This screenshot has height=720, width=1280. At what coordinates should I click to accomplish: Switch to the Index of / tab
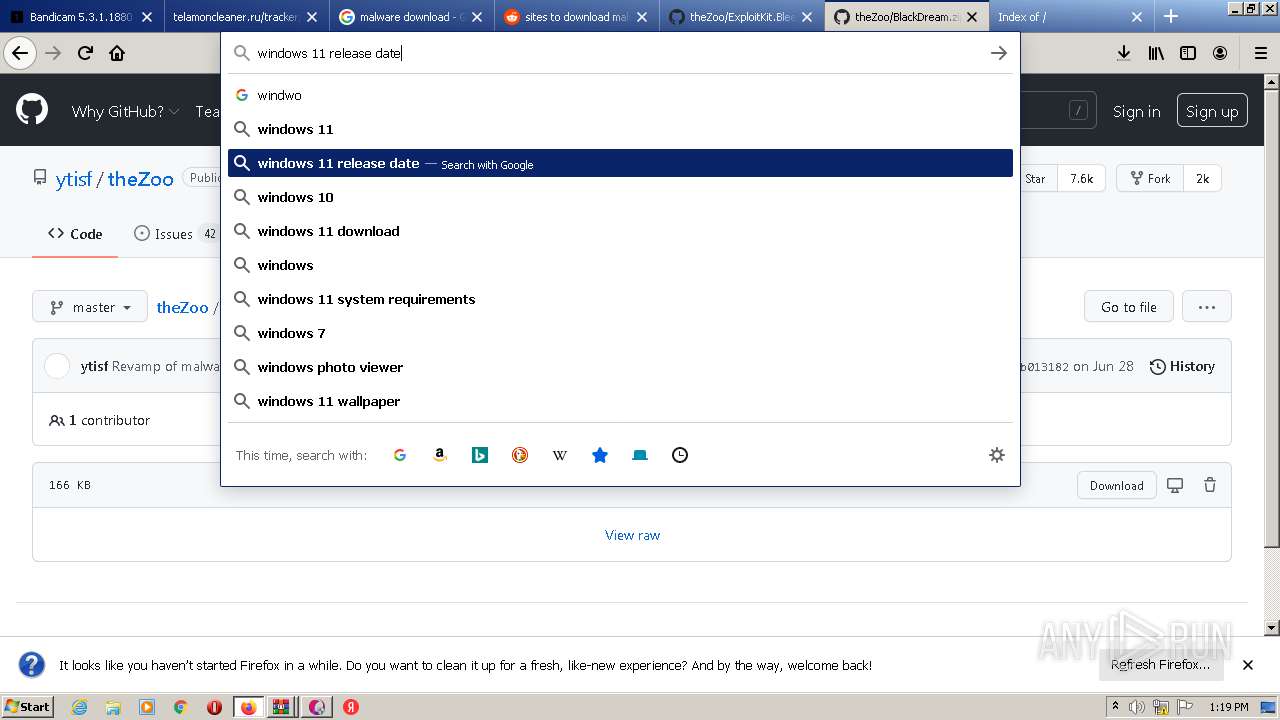[1072, 17]
